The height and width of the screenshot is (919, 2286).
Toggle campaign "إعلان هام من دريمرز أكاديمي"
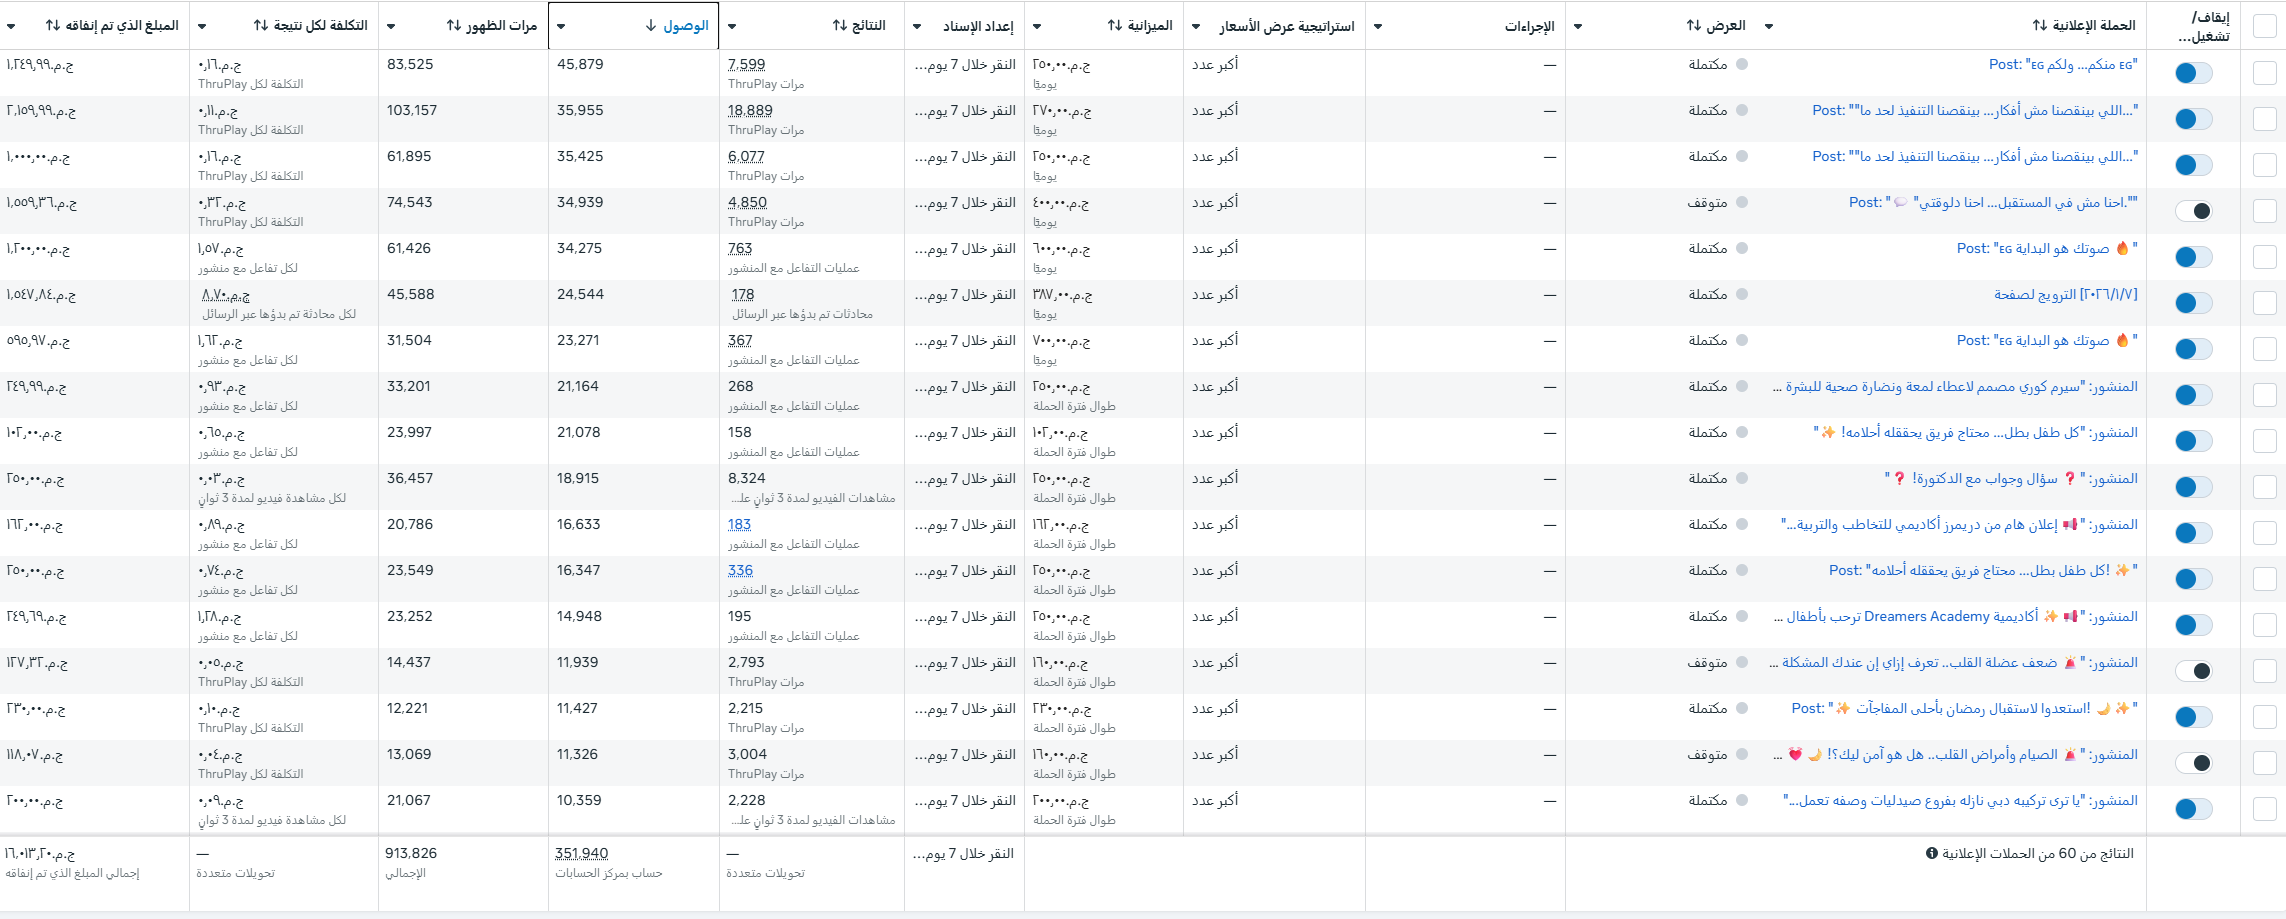click(x=2194, y=533)
